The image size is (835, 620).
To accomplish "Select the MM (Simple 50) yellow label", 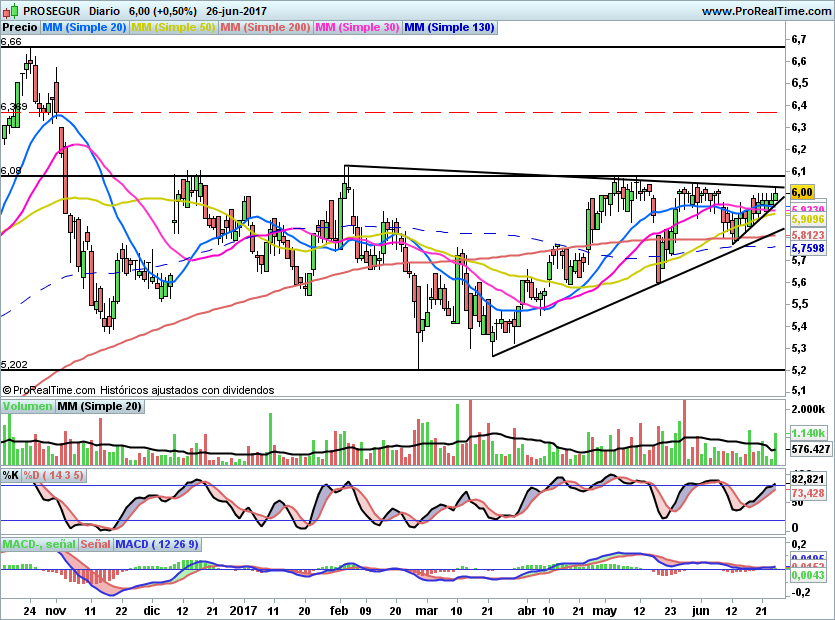I will point(173,27).
